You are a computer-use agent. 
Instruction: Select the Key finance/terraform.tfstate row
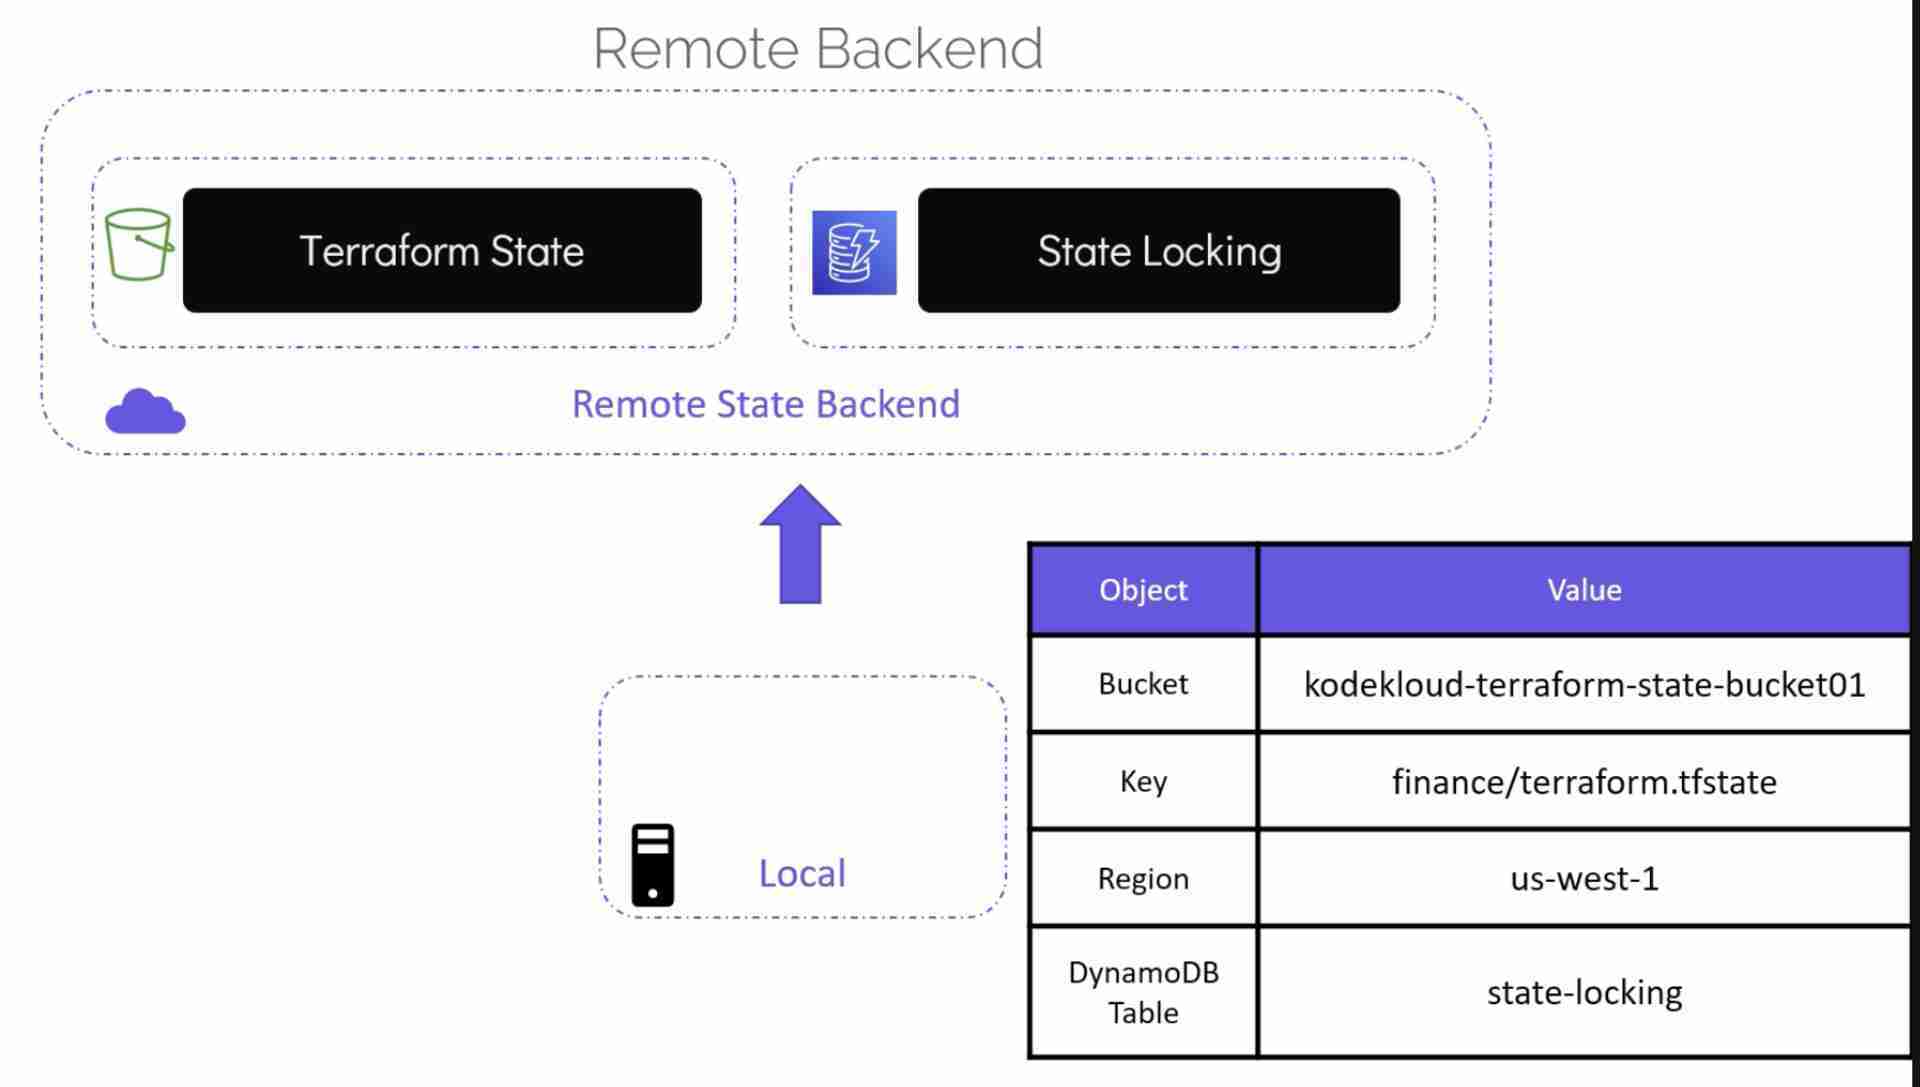[1470, 781]
